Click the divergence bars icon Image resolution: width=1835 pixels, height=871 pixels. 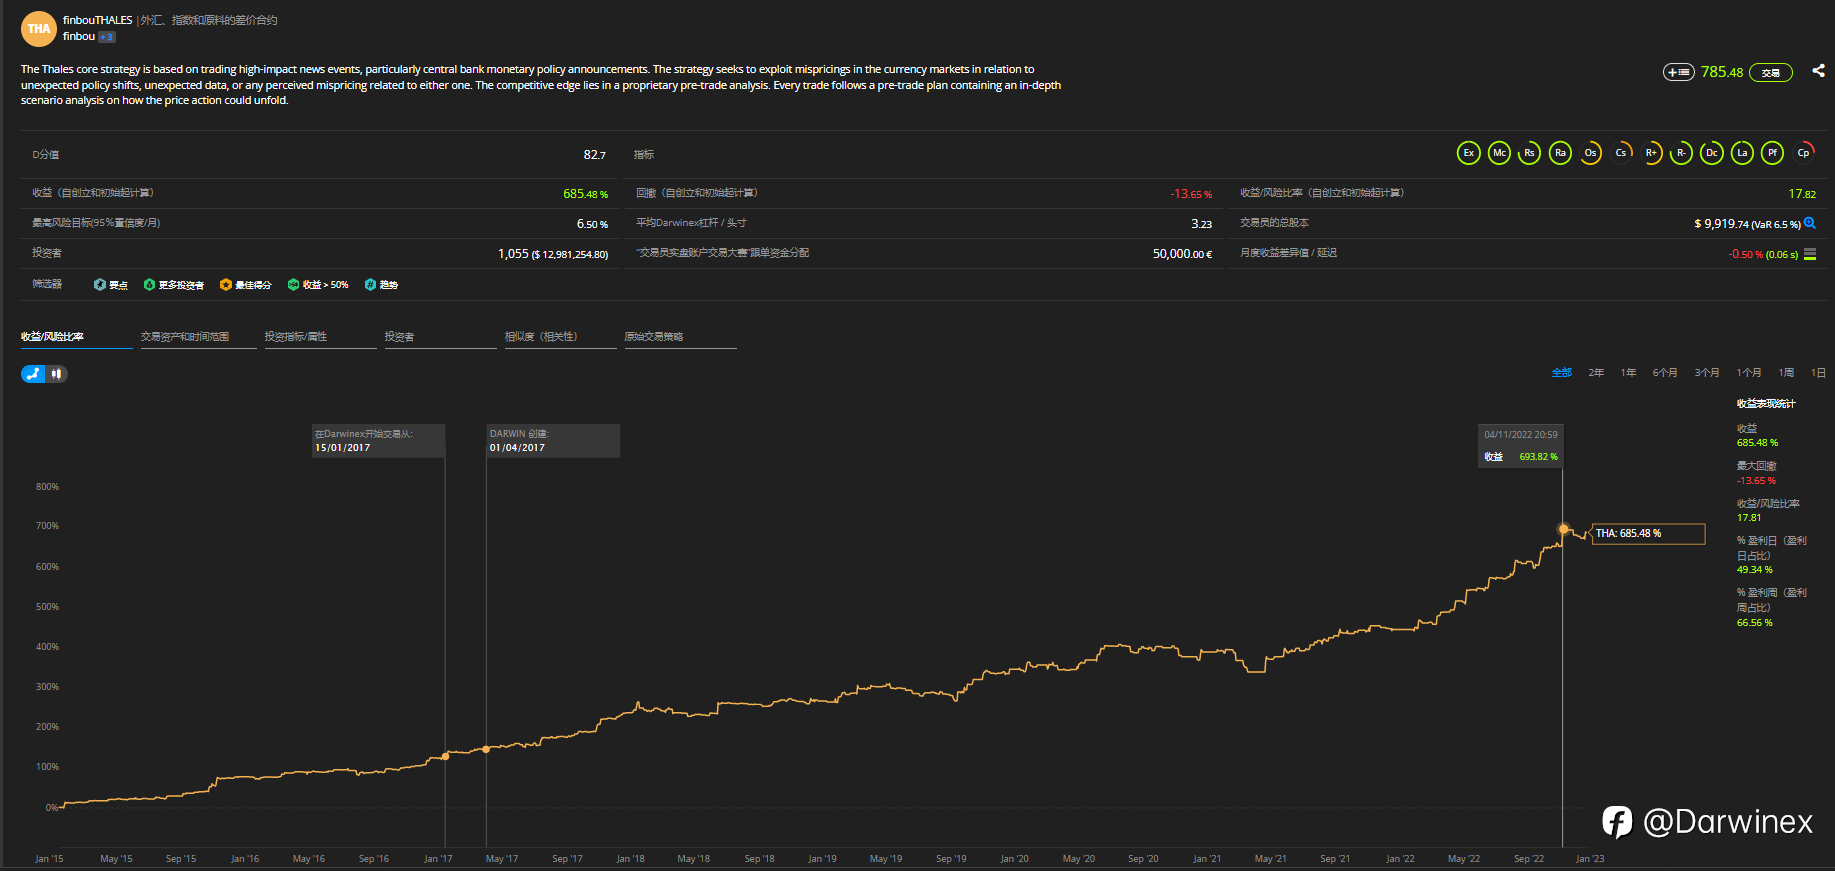1810,254
